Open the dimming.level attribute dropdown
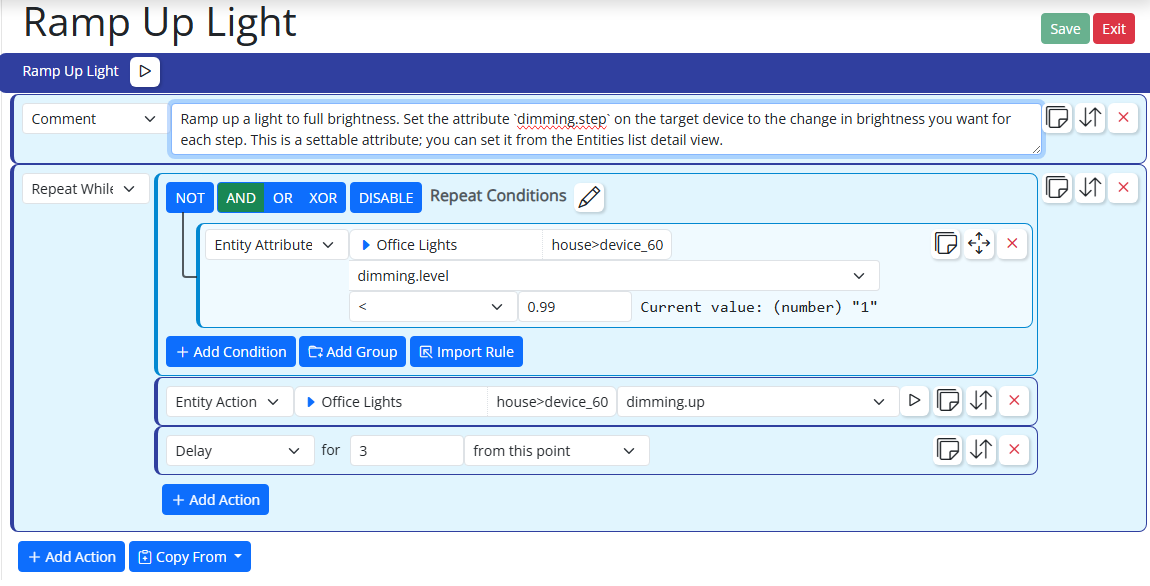 (615, 276)
